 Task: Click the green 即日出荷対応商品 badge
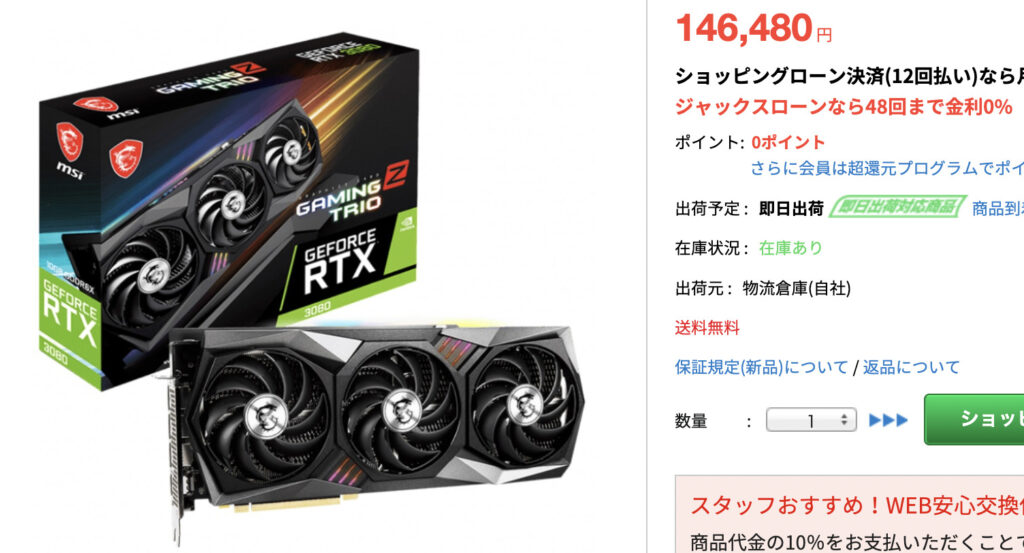tap(897, 208)
